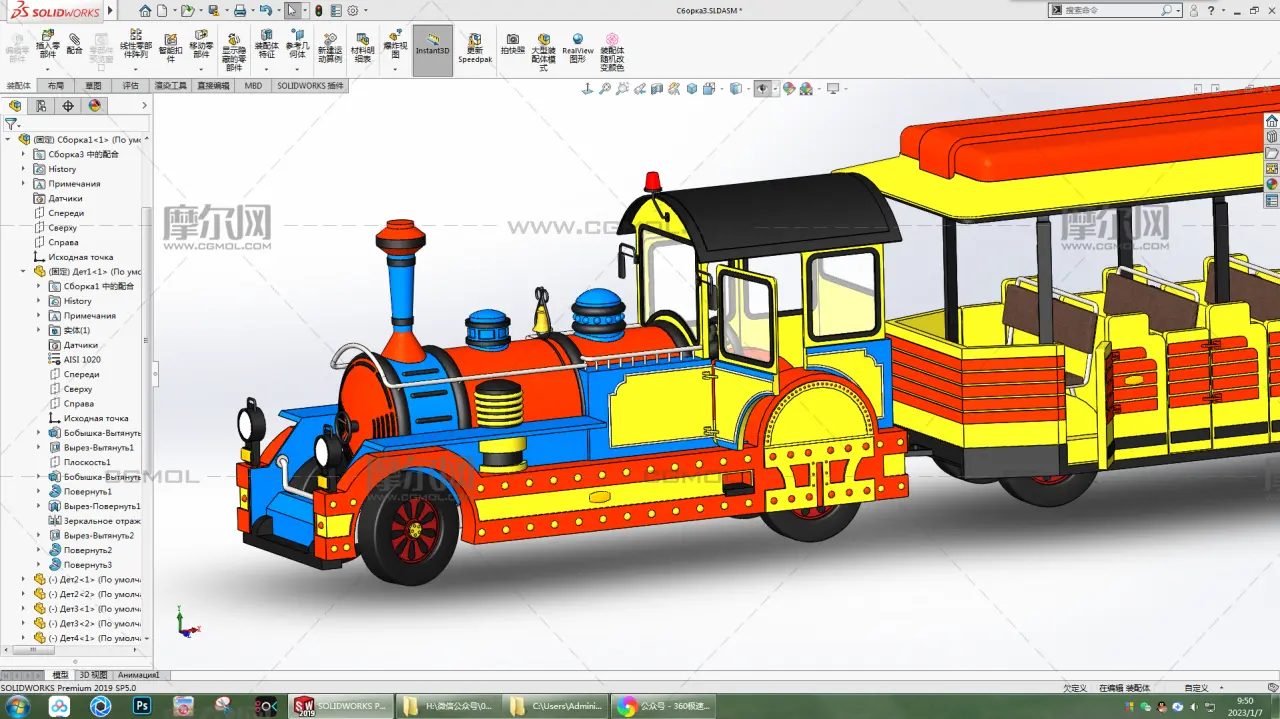
Task: Switch to the 草图 (Sketch) tab
Action: (x=93, y=86)
